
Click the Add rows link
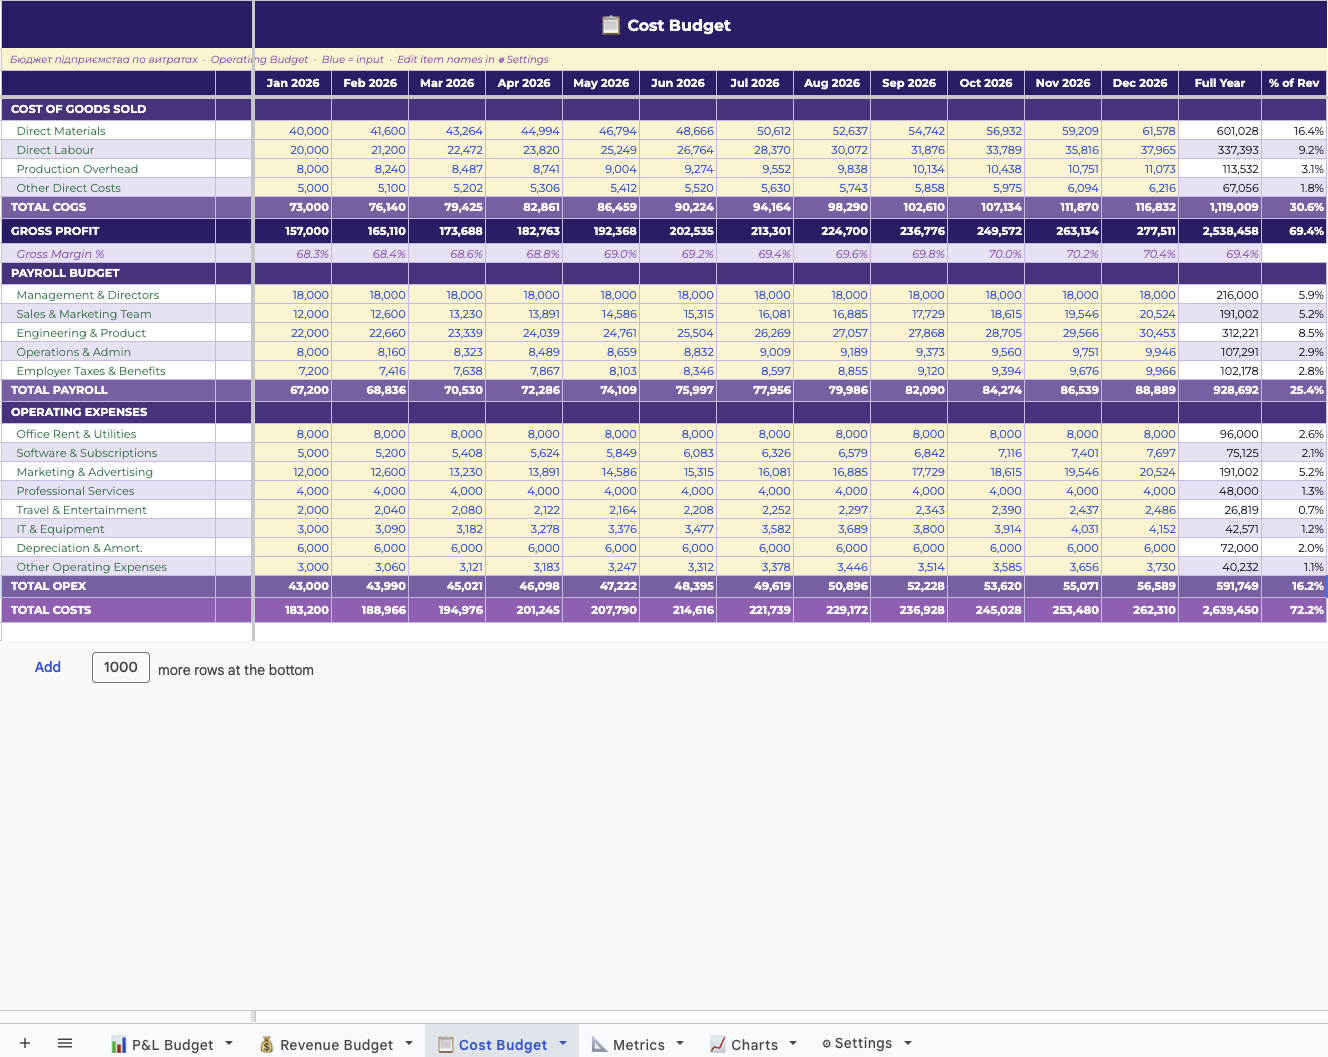pos(48,667)
